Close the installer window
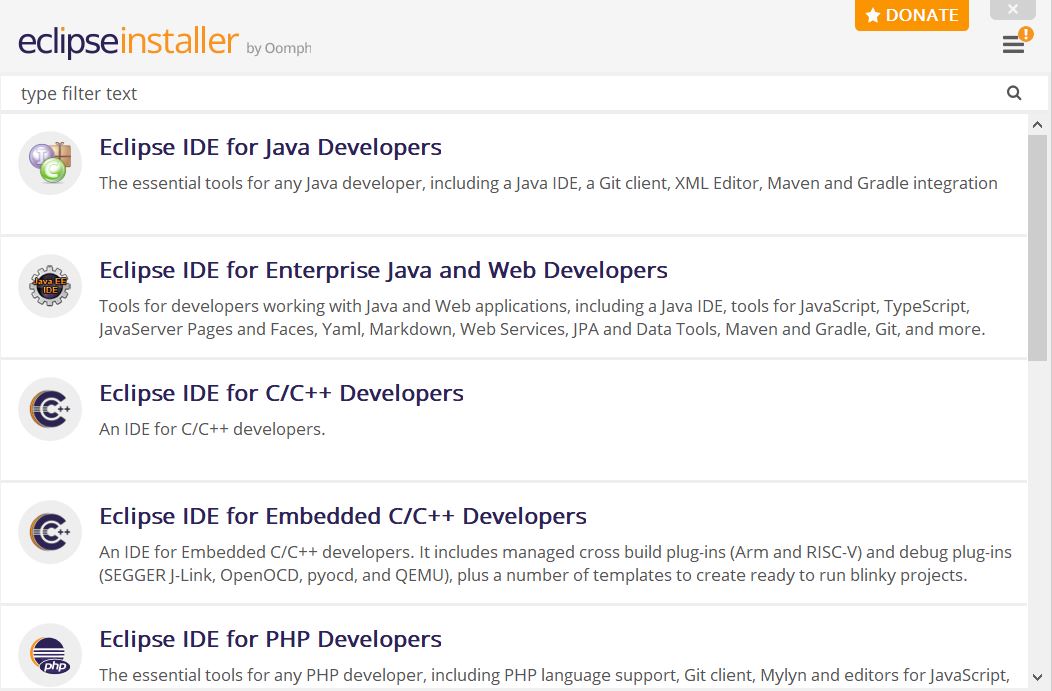 1013,9
